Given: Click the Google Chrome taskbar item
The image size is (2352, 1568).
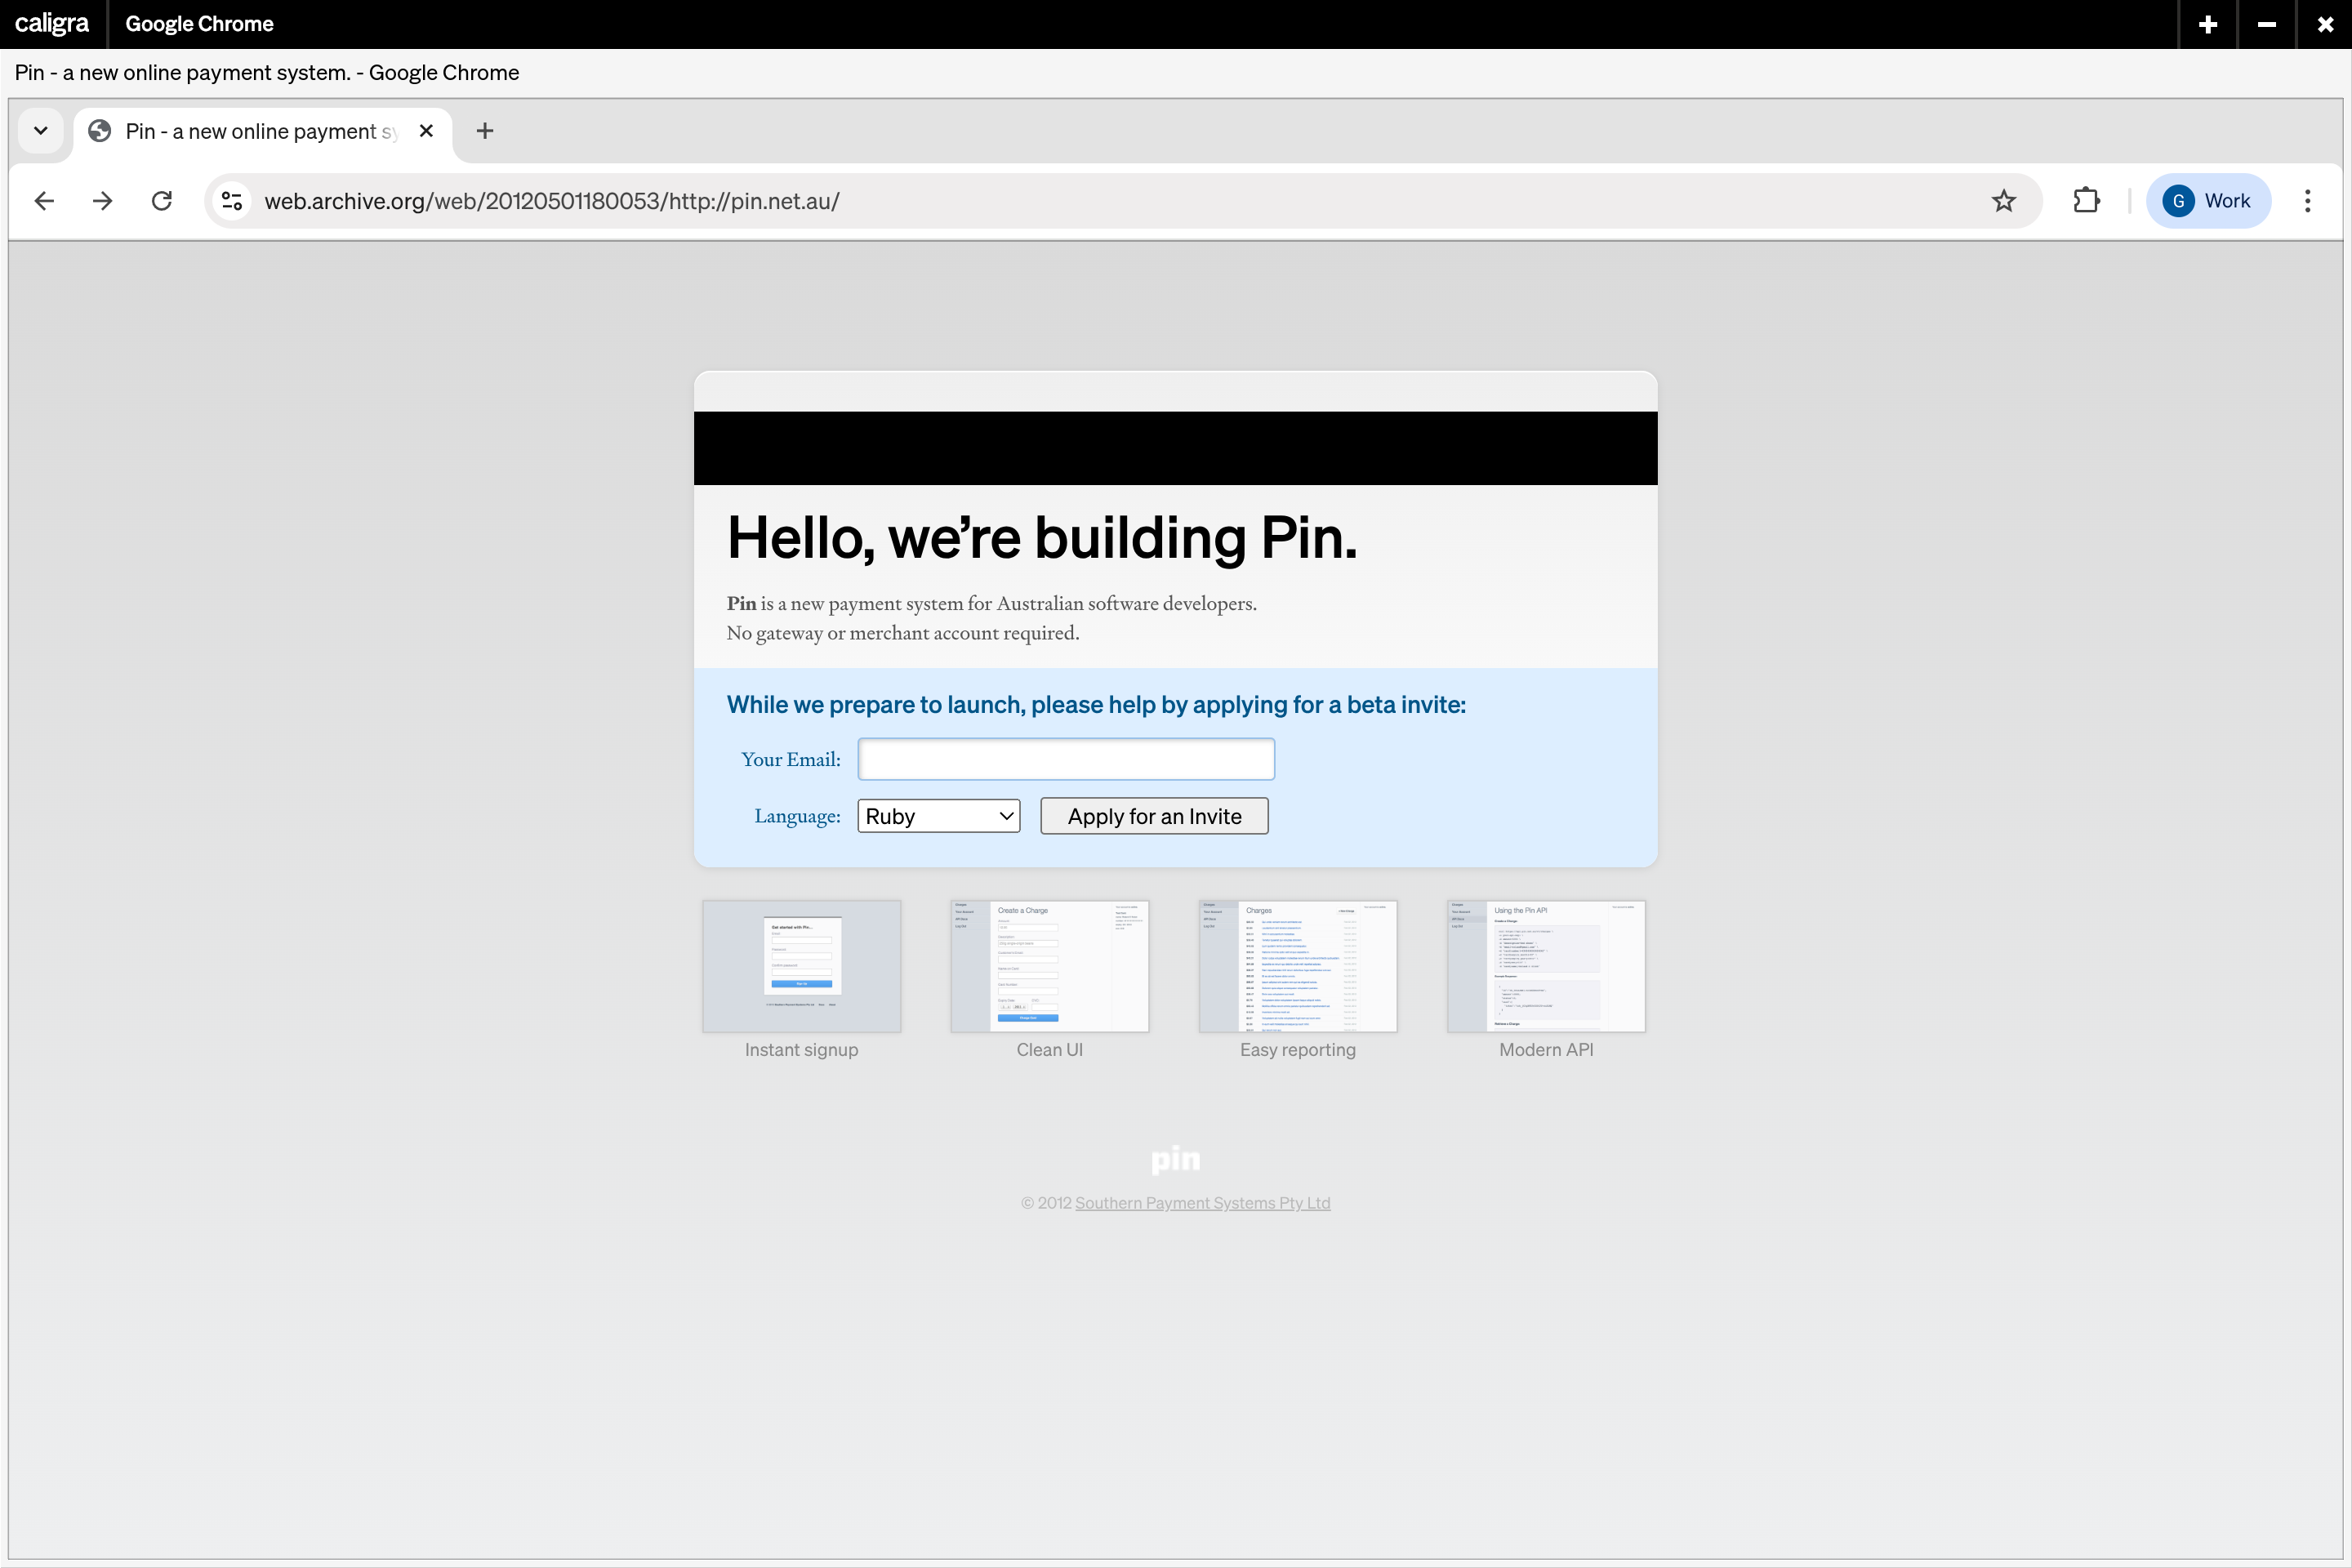Looking at the screenshot, I should click(x=199, y=24).
